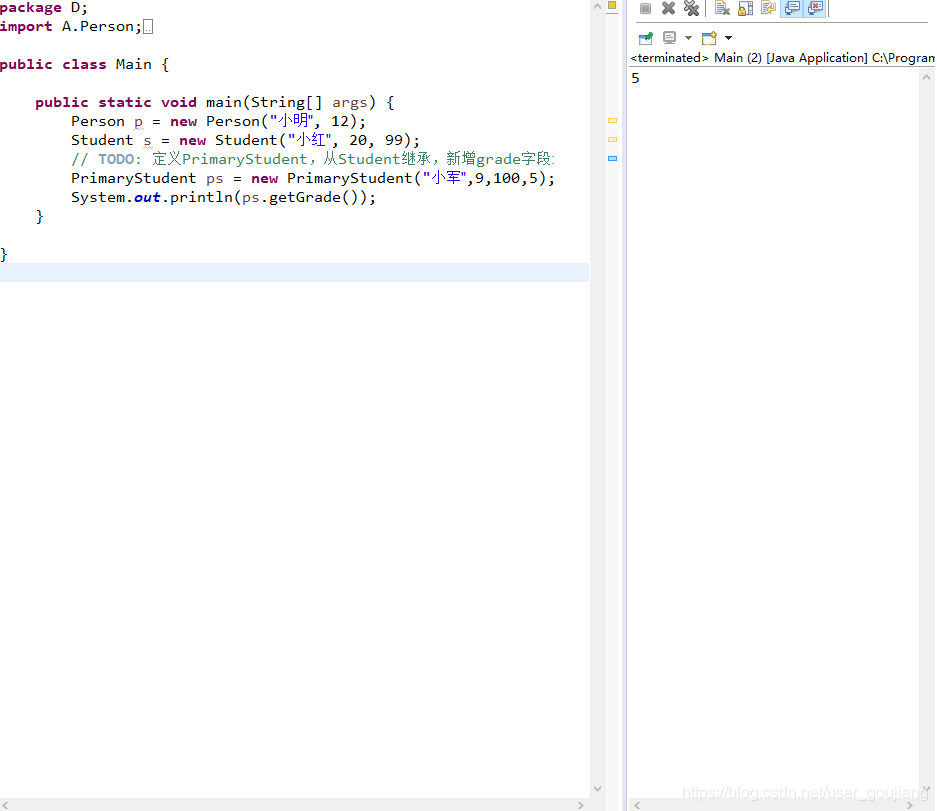Click 'getGrade()' method call
Screen dimensions: 937x811
coord(313,198)
